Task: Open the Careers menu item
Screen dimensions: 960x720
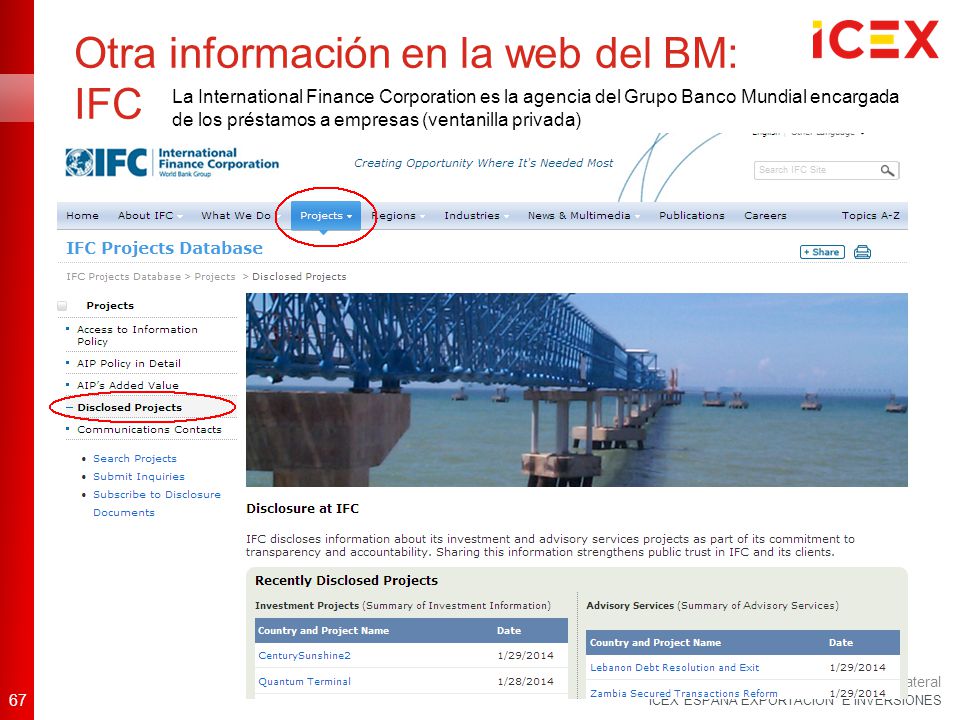Action: click(765, 216)
